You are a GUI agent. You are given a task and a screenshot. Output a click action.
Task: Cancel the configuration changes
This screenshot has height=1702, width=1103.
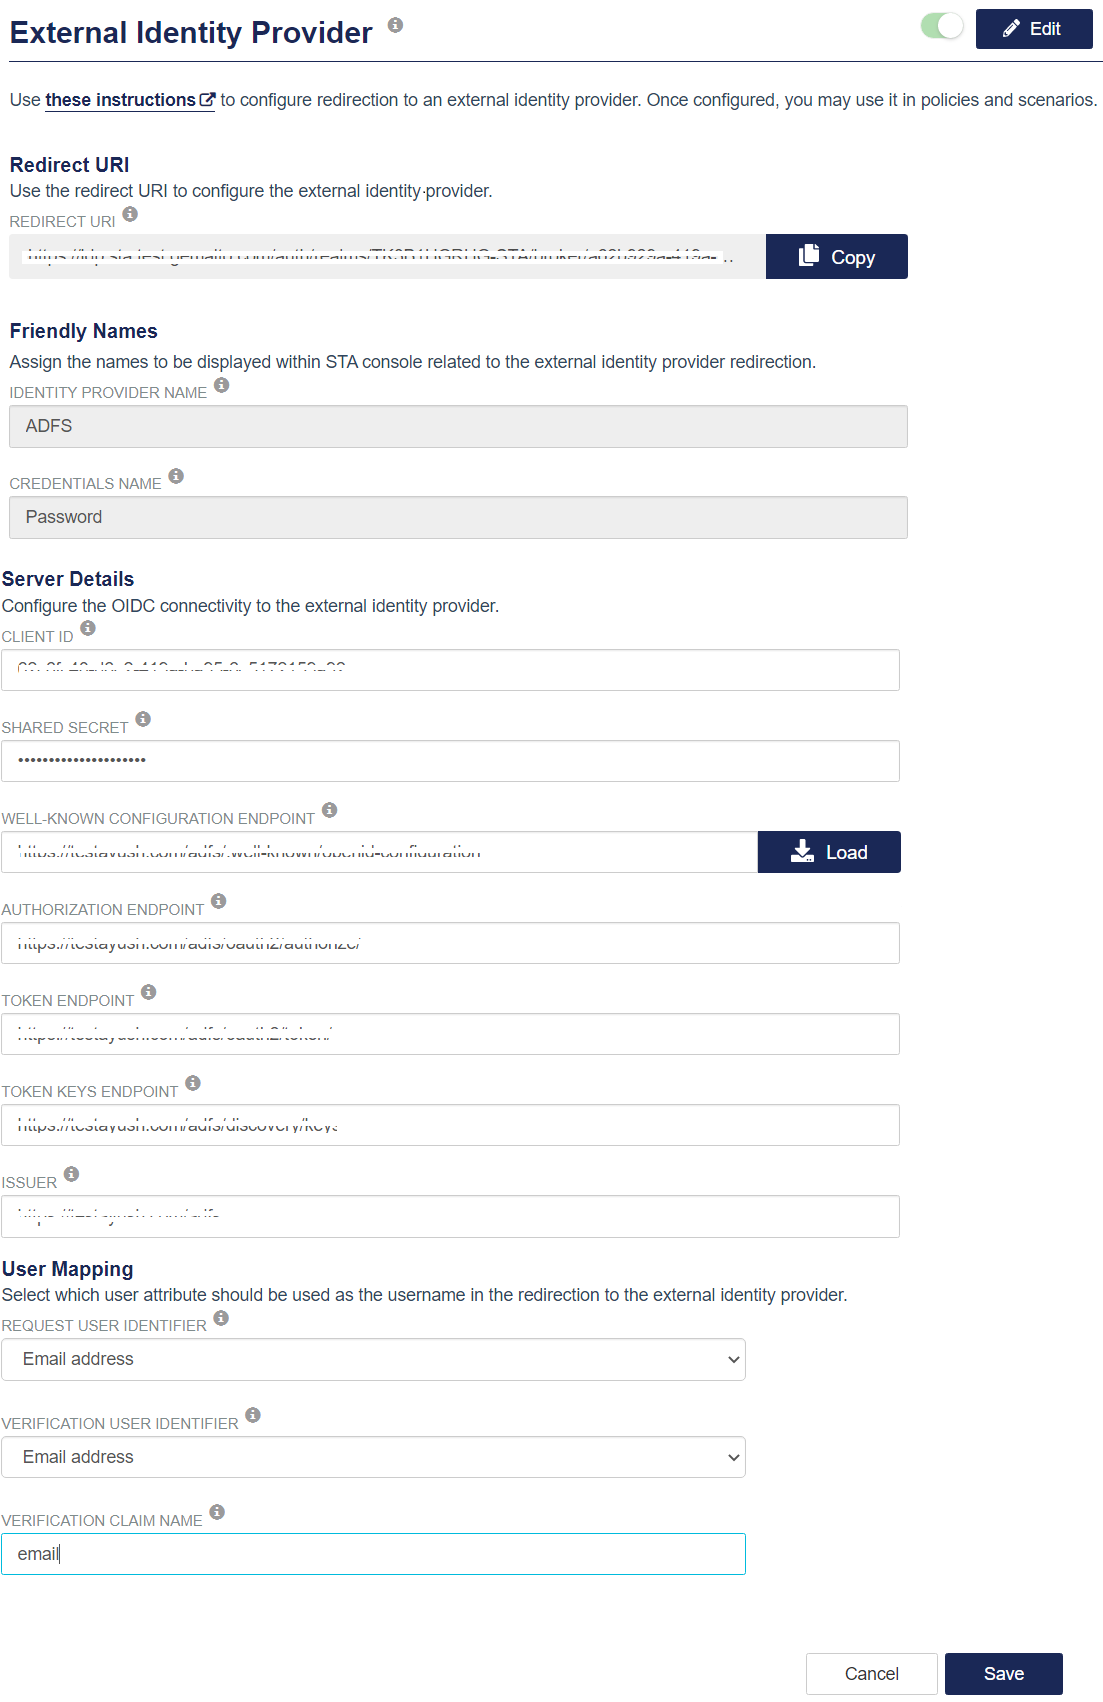871,1674
